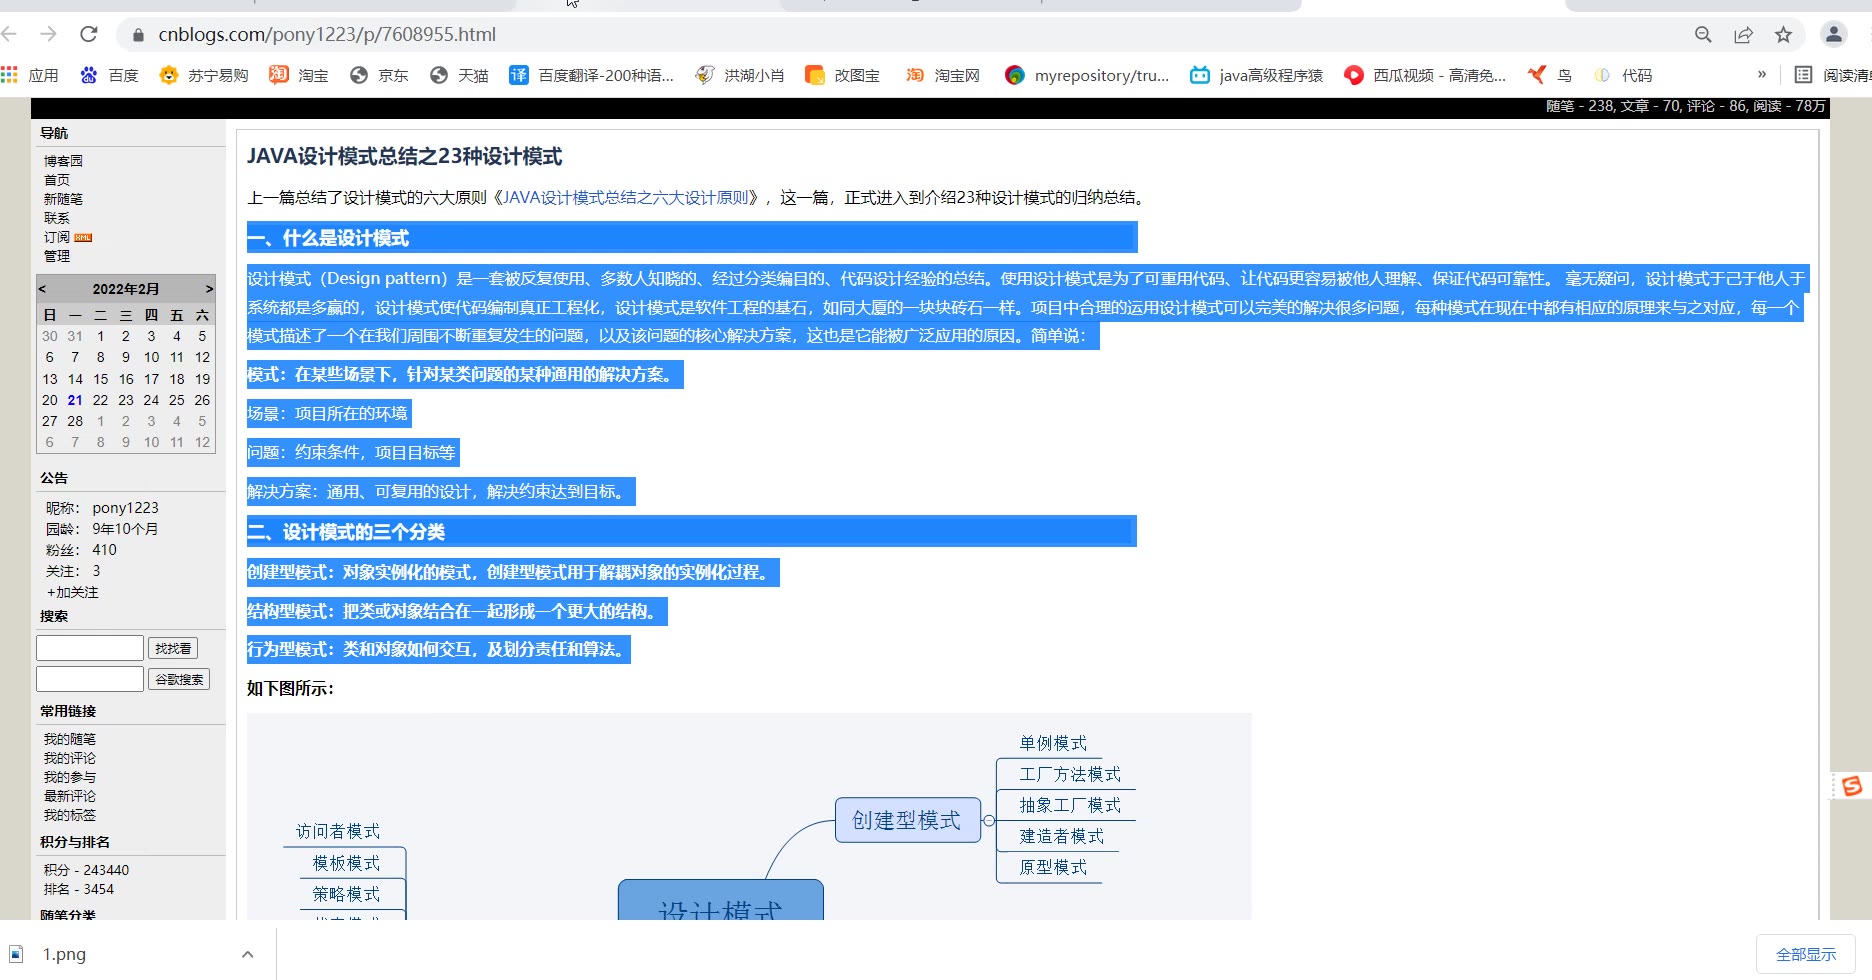The image size is (1872, 980).
Task: Open the 百度 bookmark
Action: coord(110,75)
